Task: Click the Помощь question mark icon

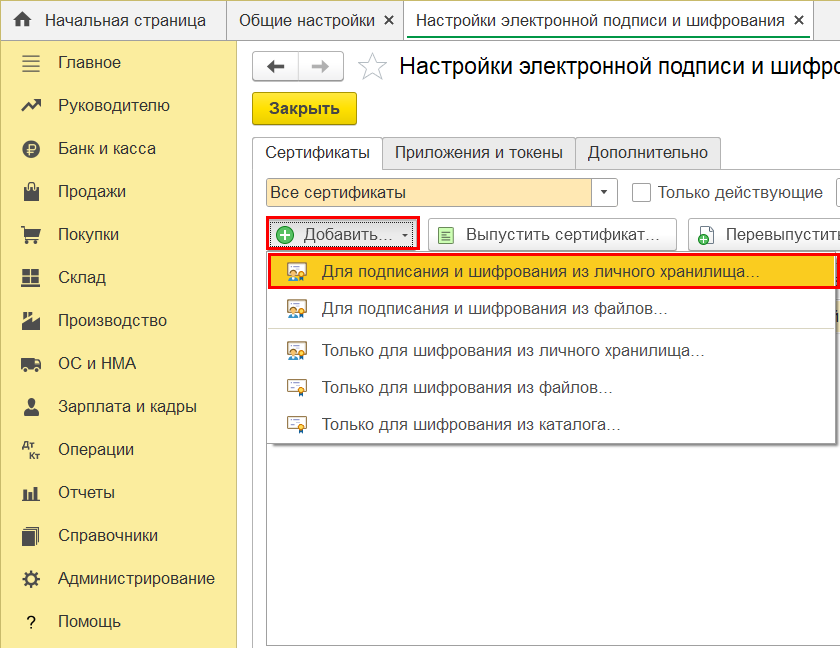Action: tap(31, 622)
